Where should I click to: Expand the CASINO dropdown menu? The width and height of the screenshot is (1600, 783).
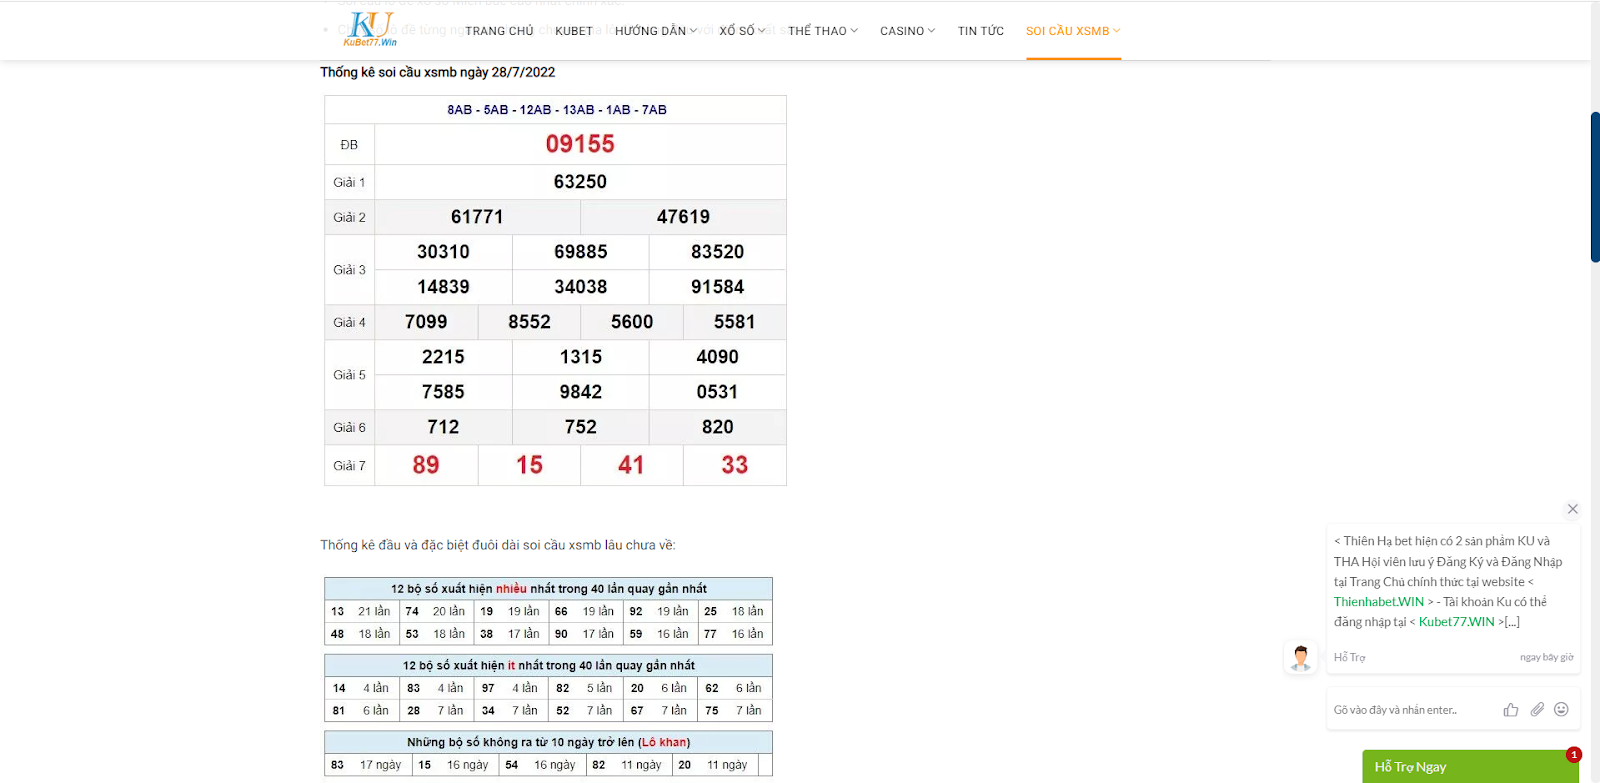pos(908,31)
